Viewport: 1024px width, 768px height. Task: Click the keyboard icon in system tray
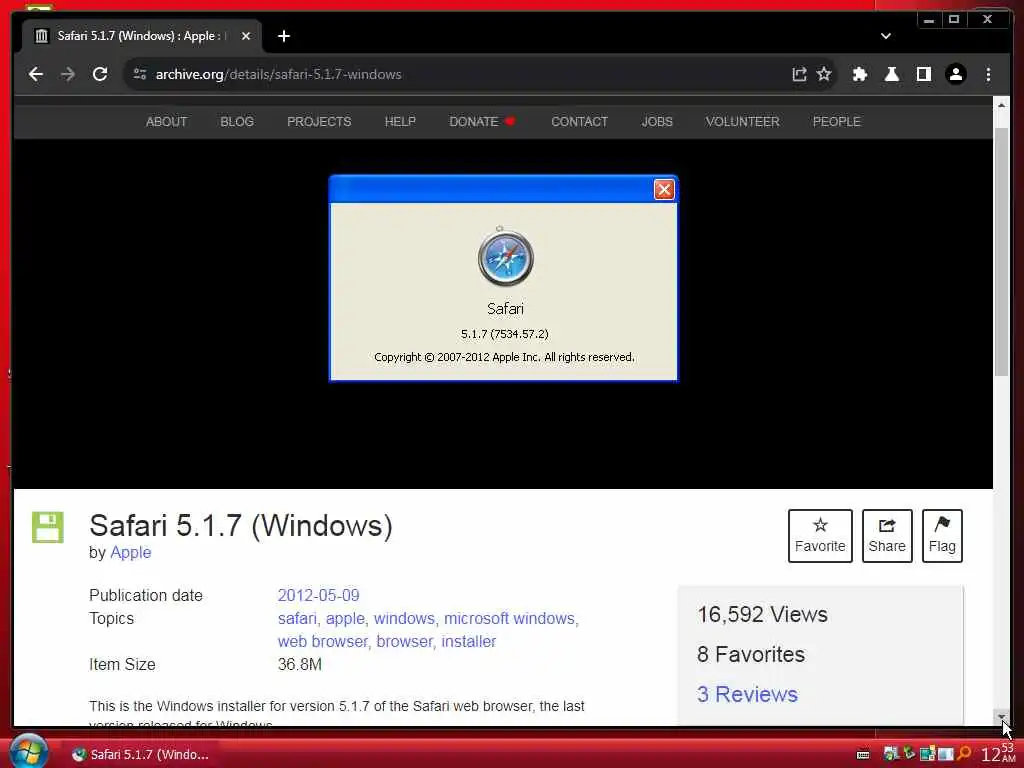[863, 755]
